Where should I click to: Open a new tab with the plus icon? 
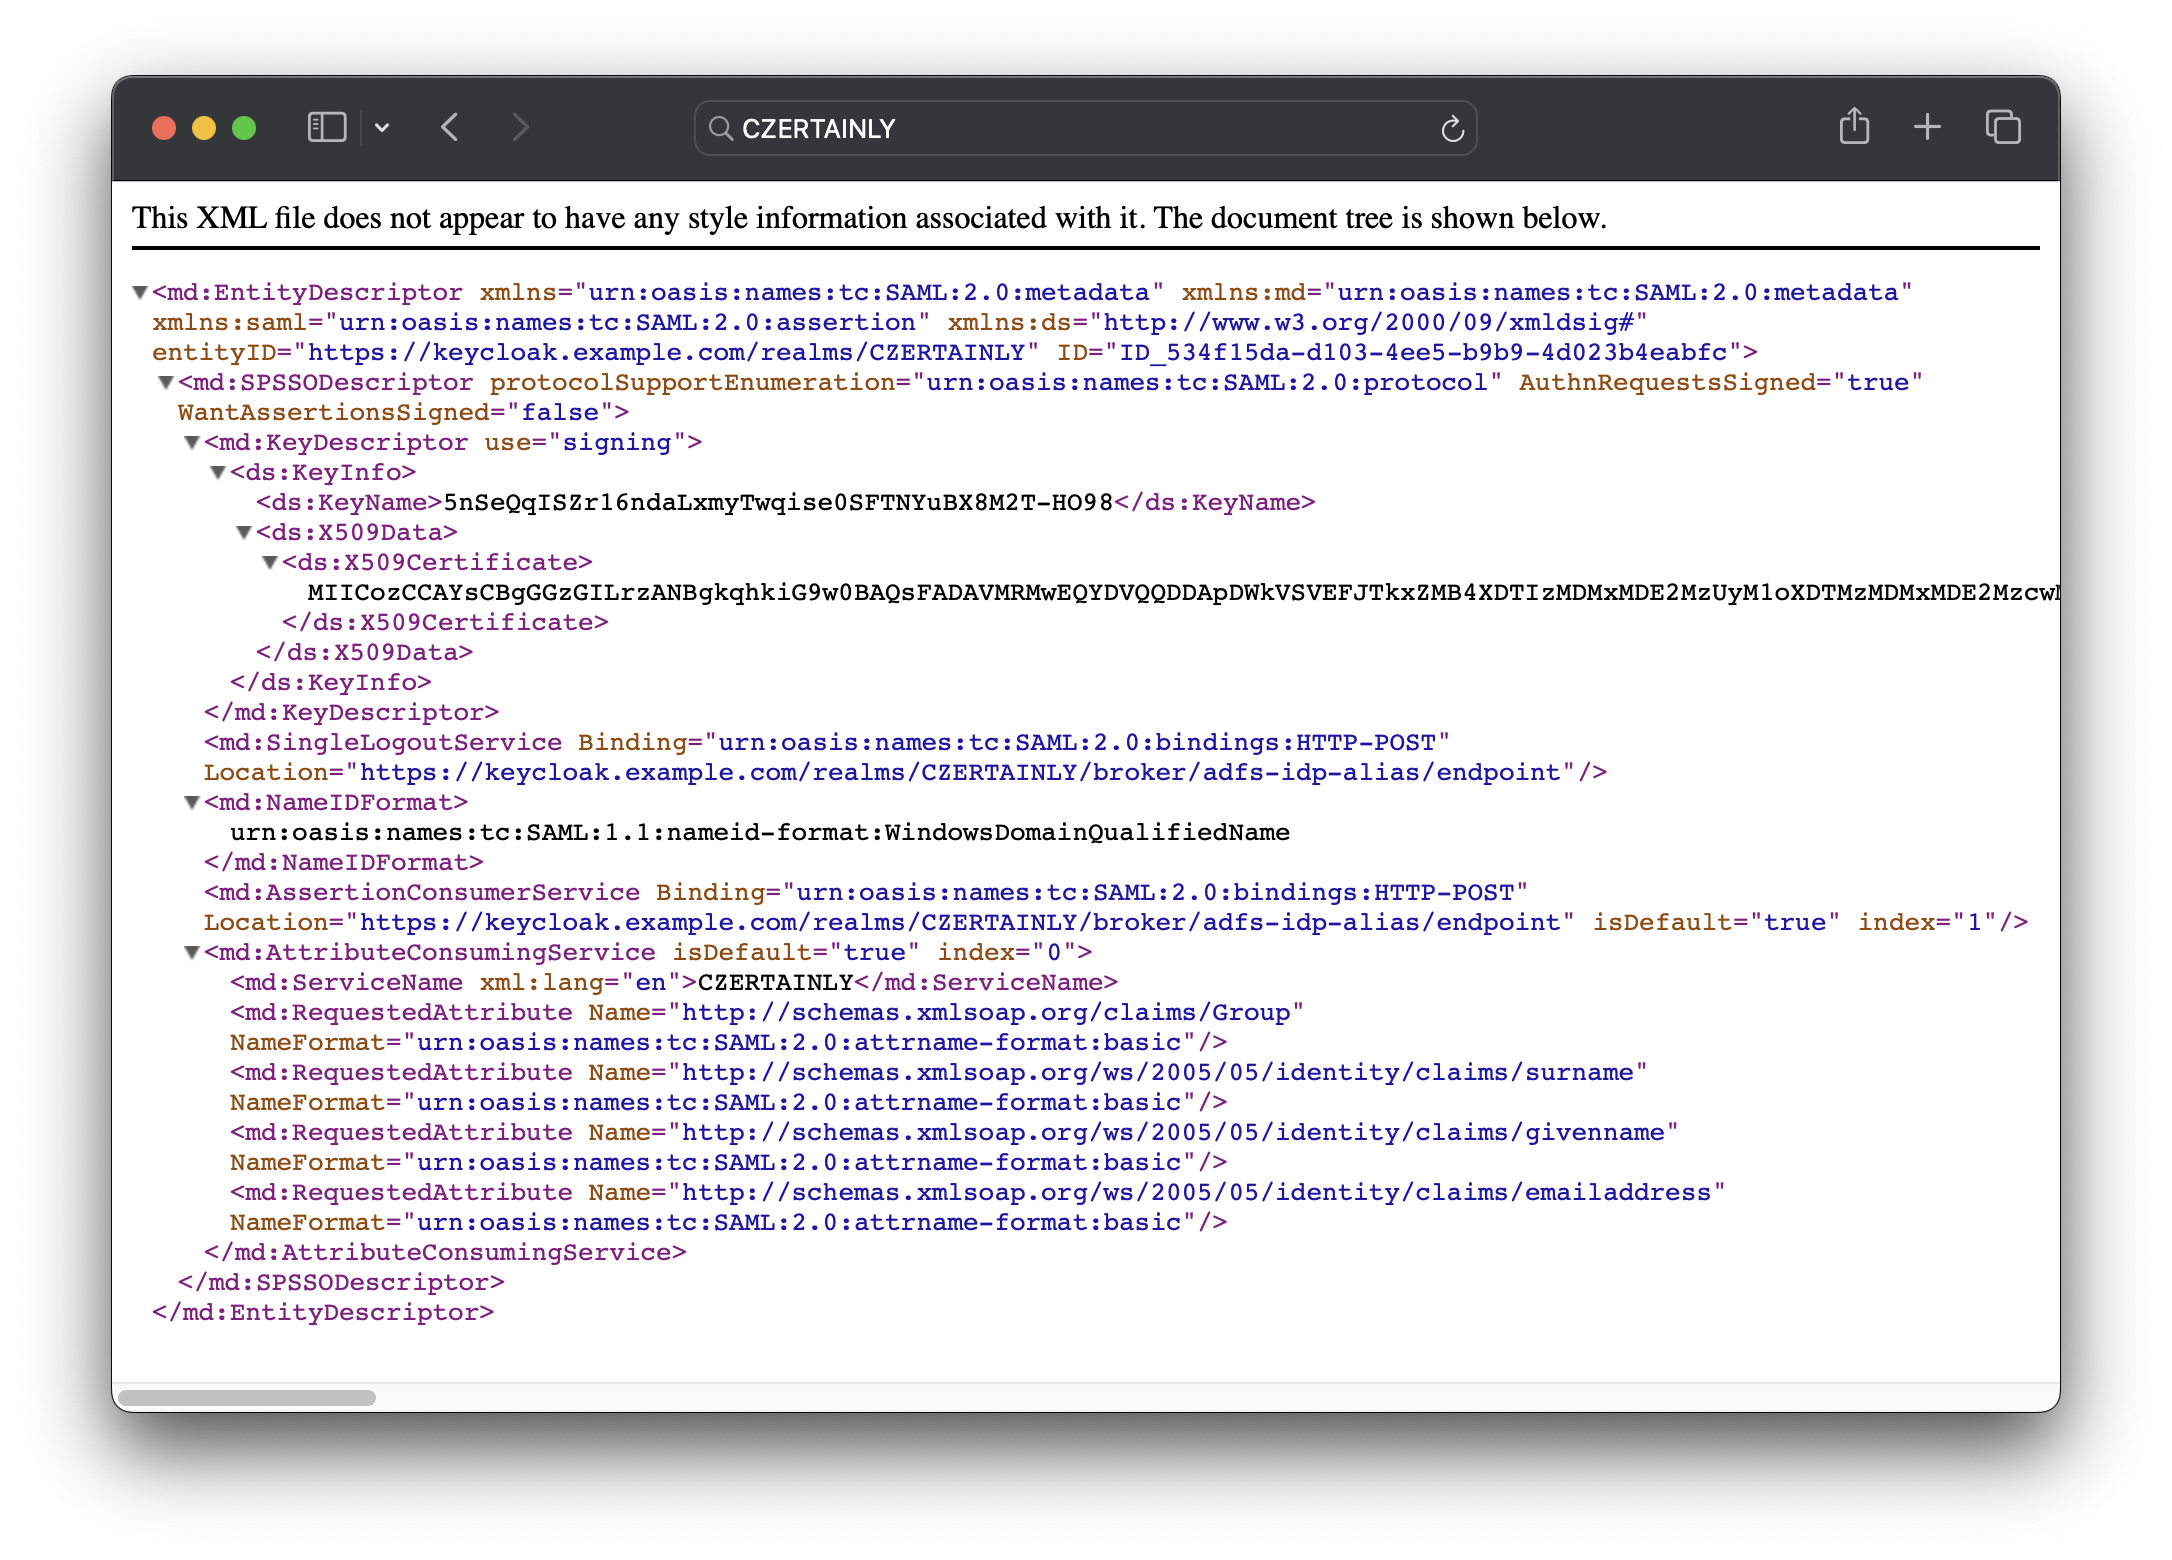1926,127
